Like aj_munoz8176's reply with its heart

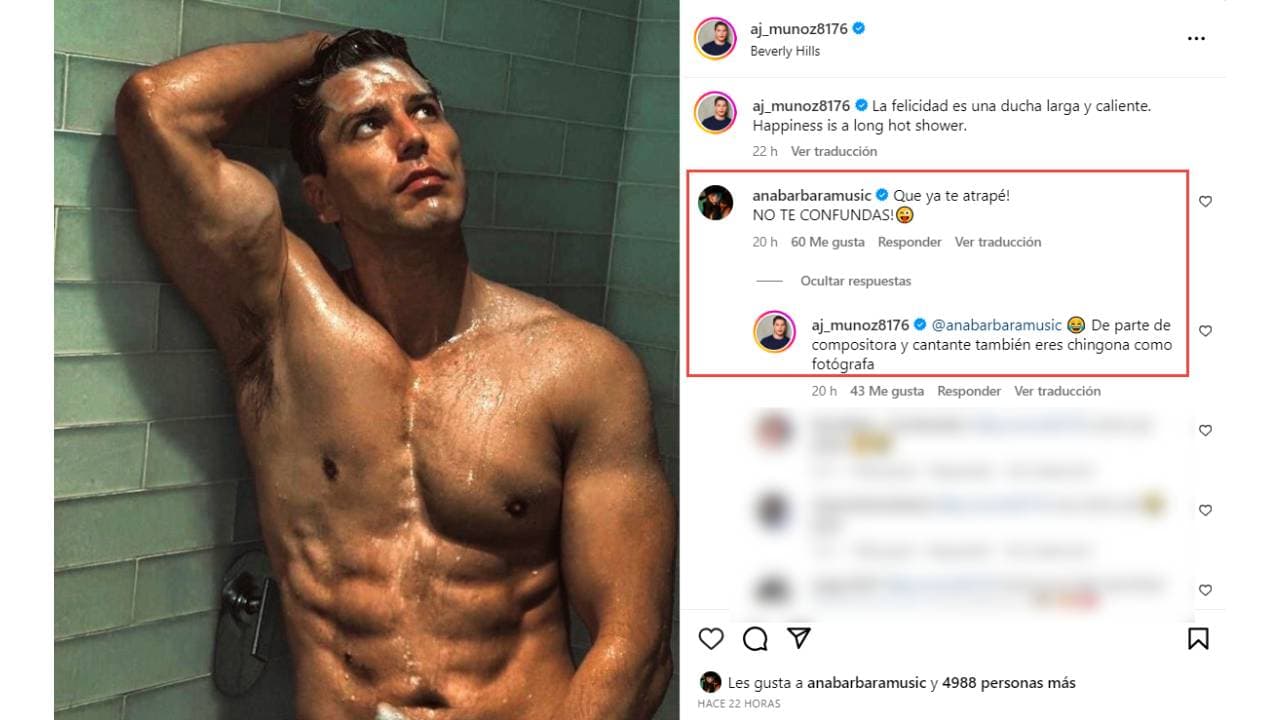click(1205, 331)
